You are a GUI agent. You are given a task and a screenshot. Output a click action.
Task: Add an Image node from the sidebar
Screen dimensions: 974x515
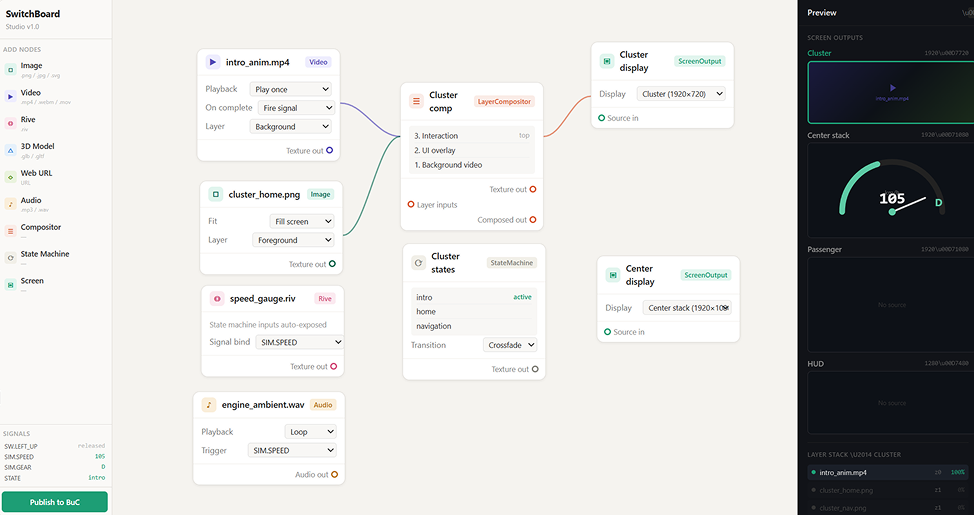click(55, 70)
